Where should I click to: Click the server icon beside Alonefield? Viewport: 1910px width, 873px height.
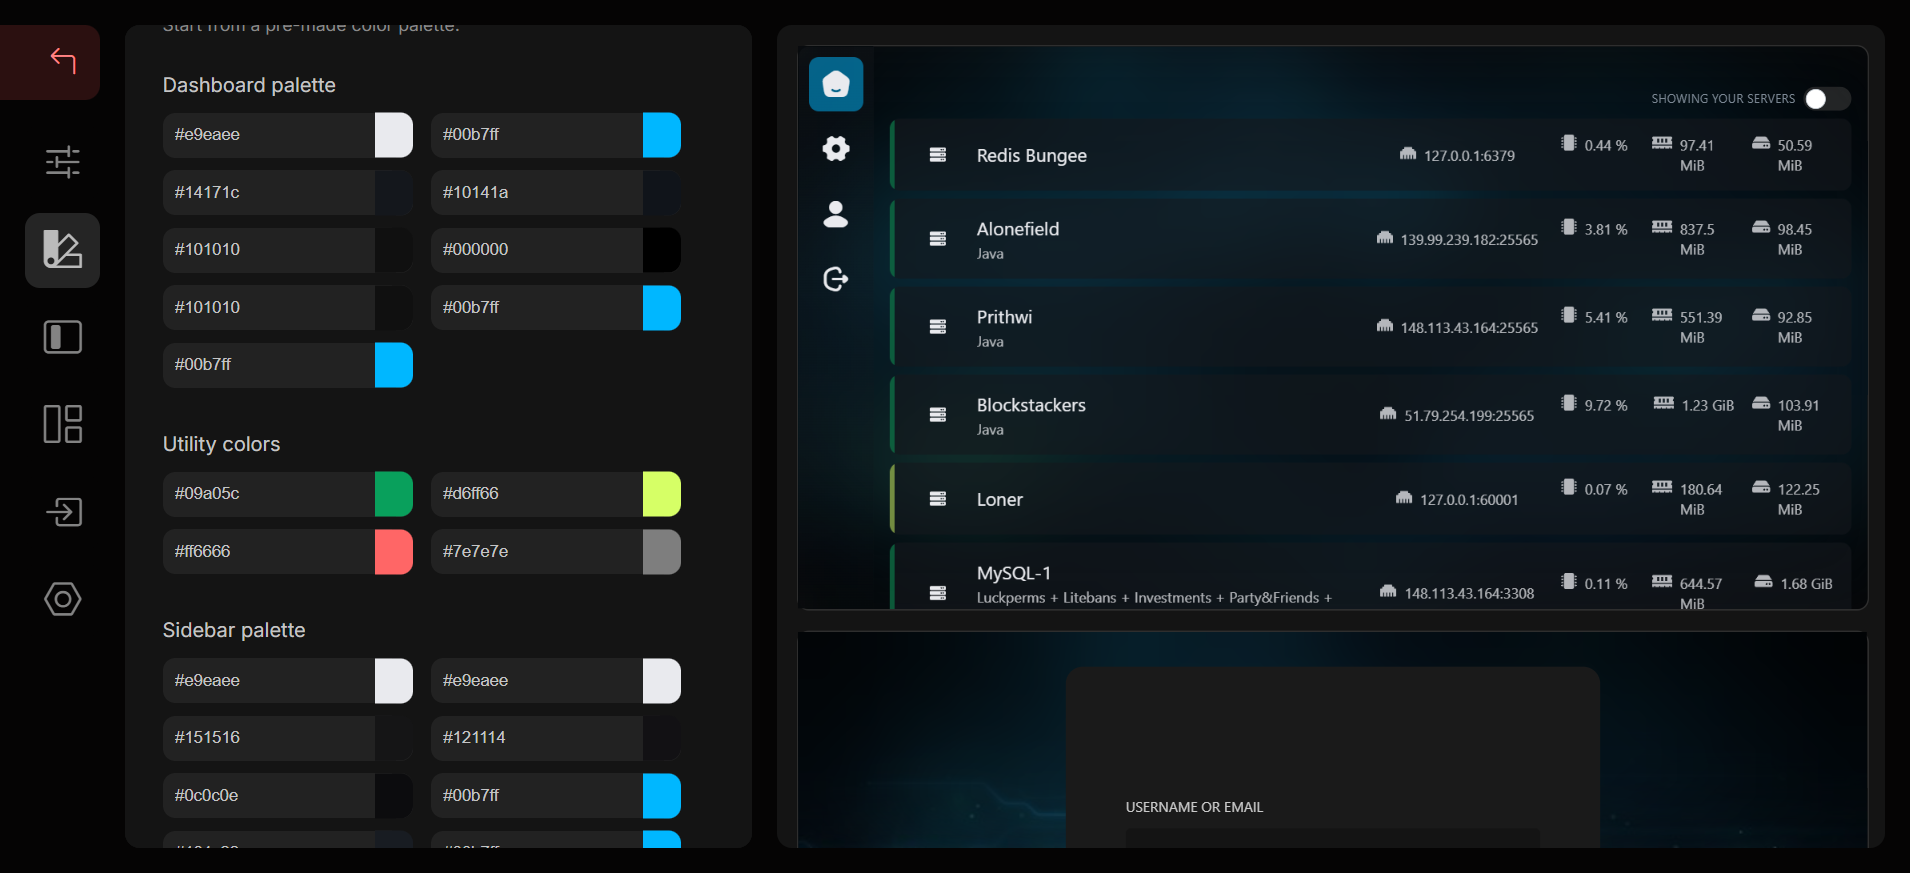[x=938, y=239]
